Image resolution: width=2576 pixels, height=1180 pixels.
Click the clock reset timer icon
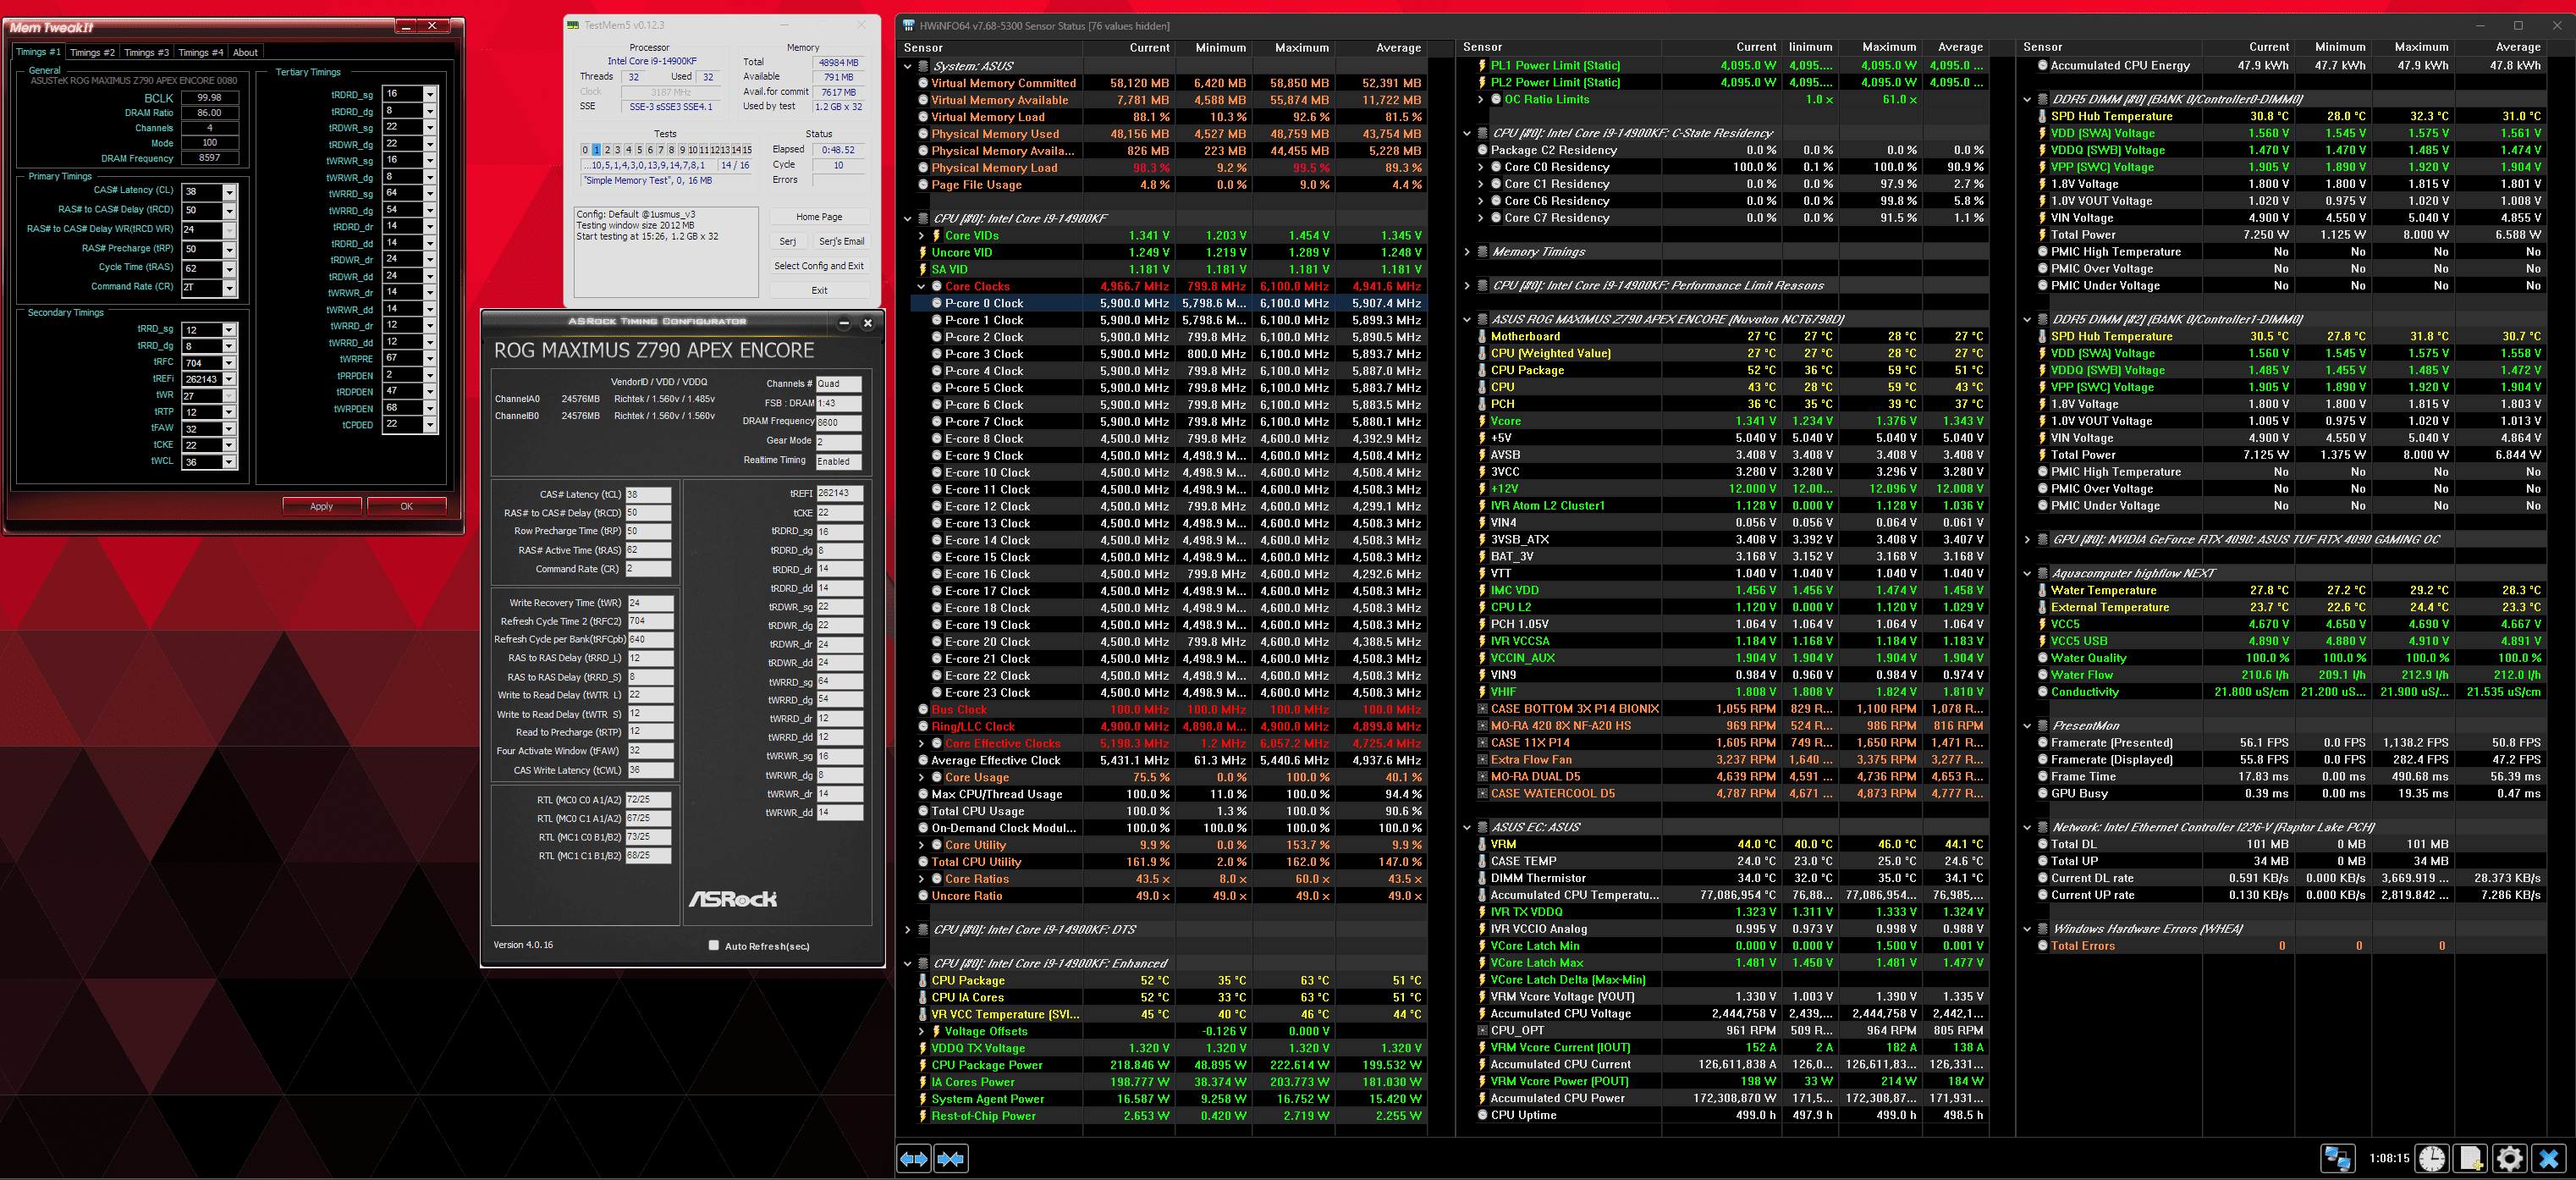click(x=2431, y=1158)
